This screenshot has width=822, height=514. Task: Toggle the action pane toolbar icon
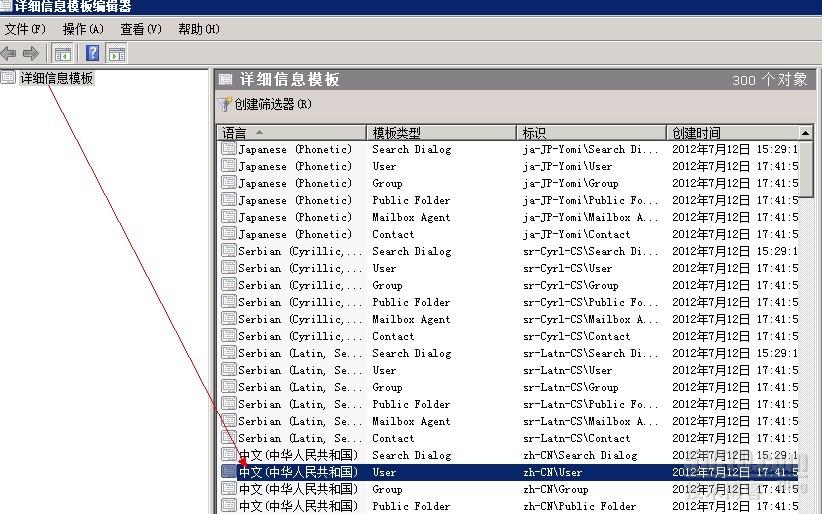(x=117, y=53)
